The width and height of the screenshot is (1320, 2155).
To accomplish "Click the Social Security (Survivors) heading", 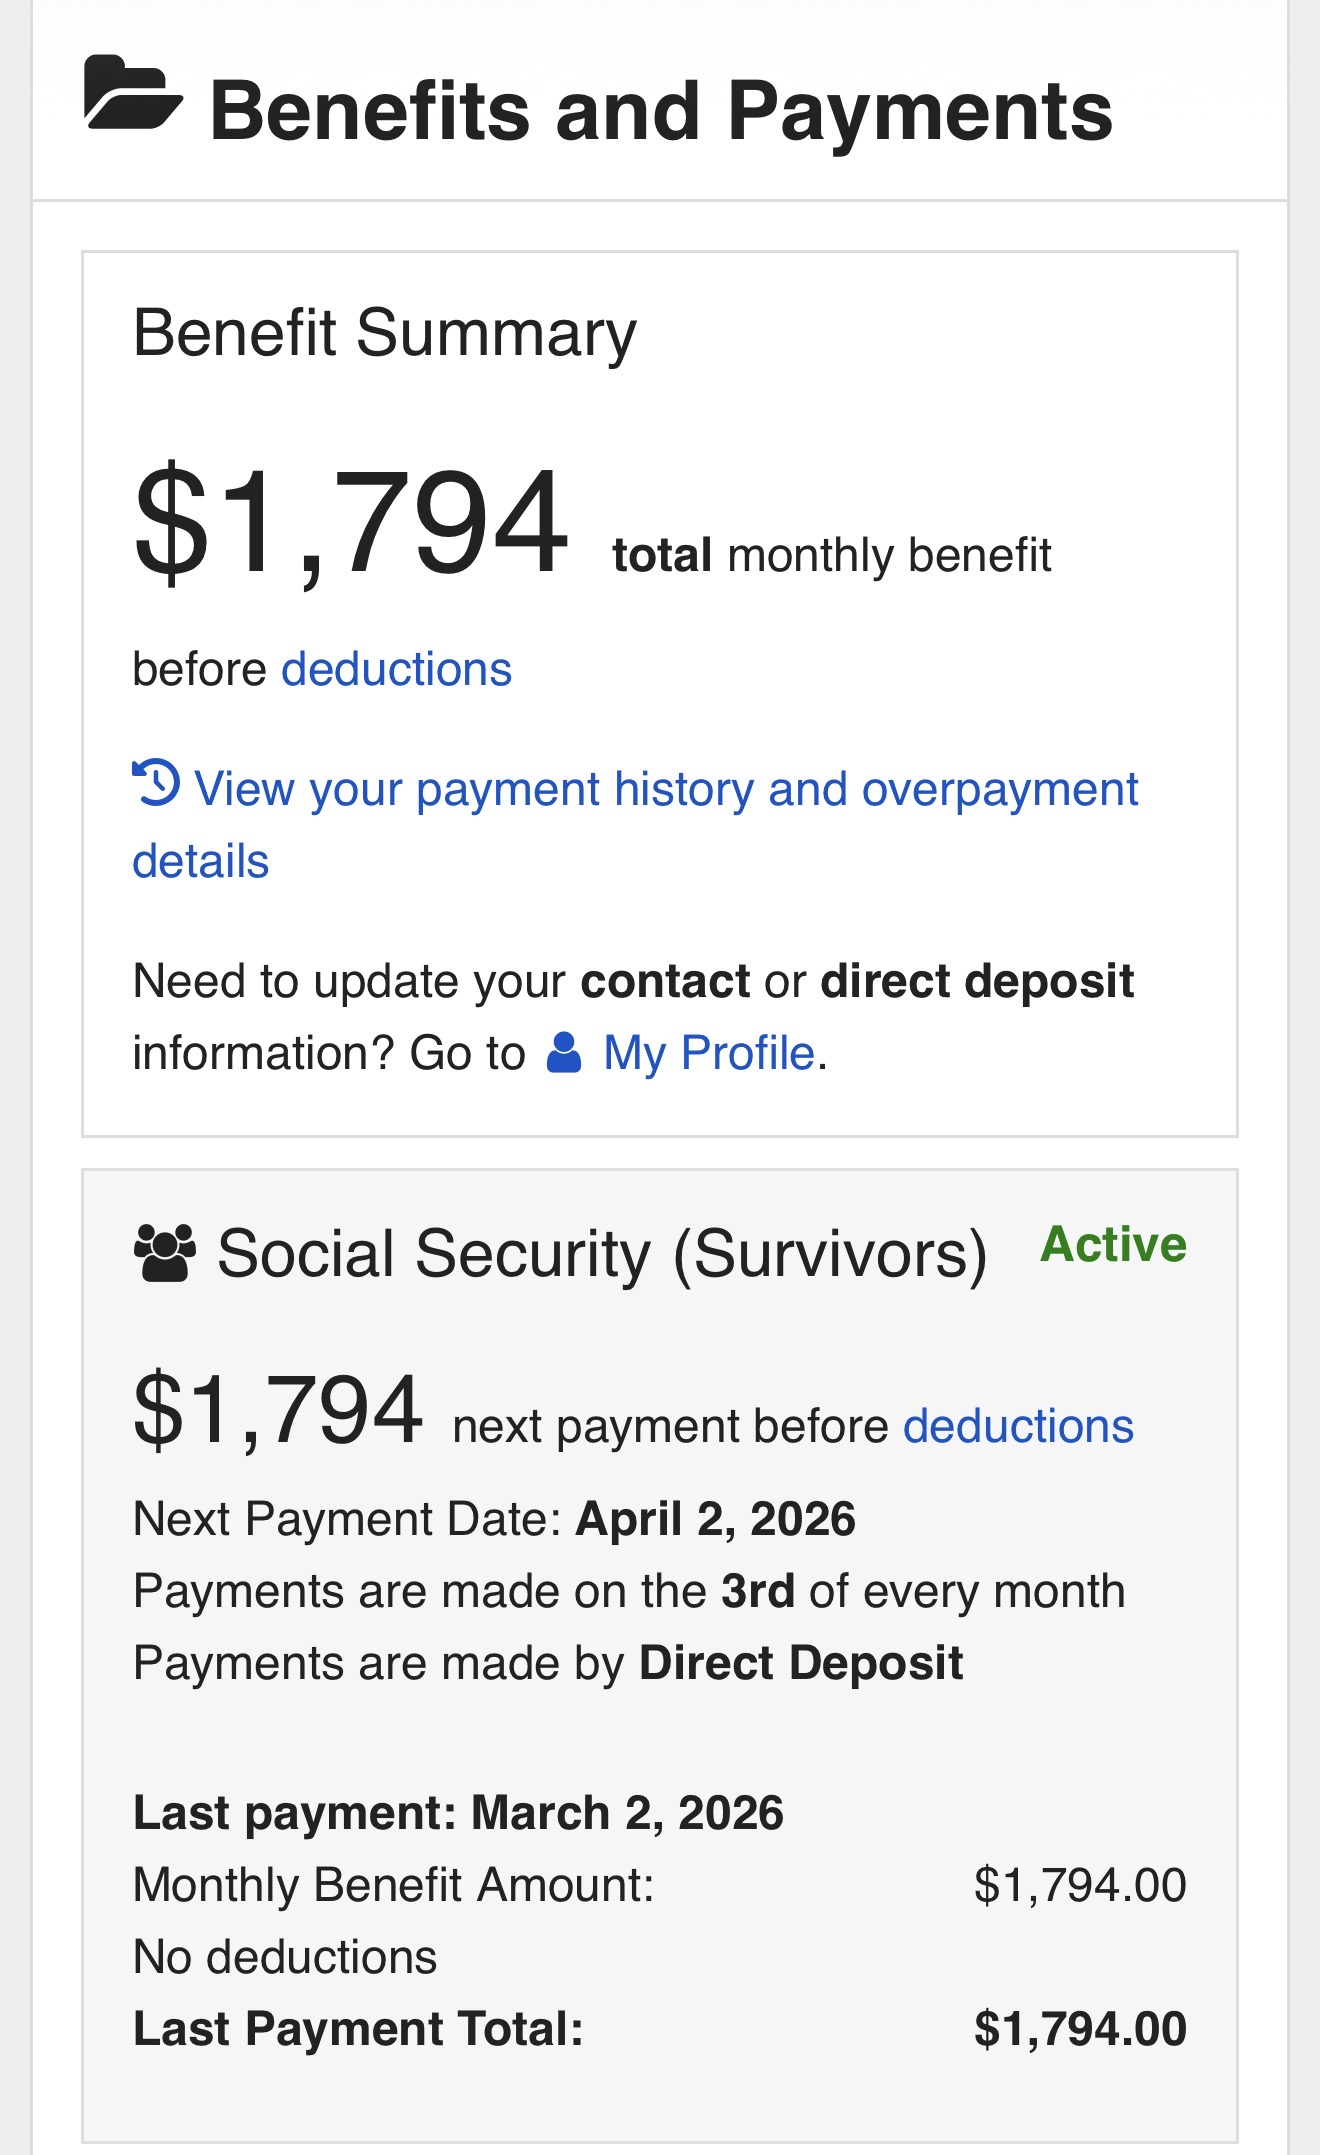I will click(602, 1254).
